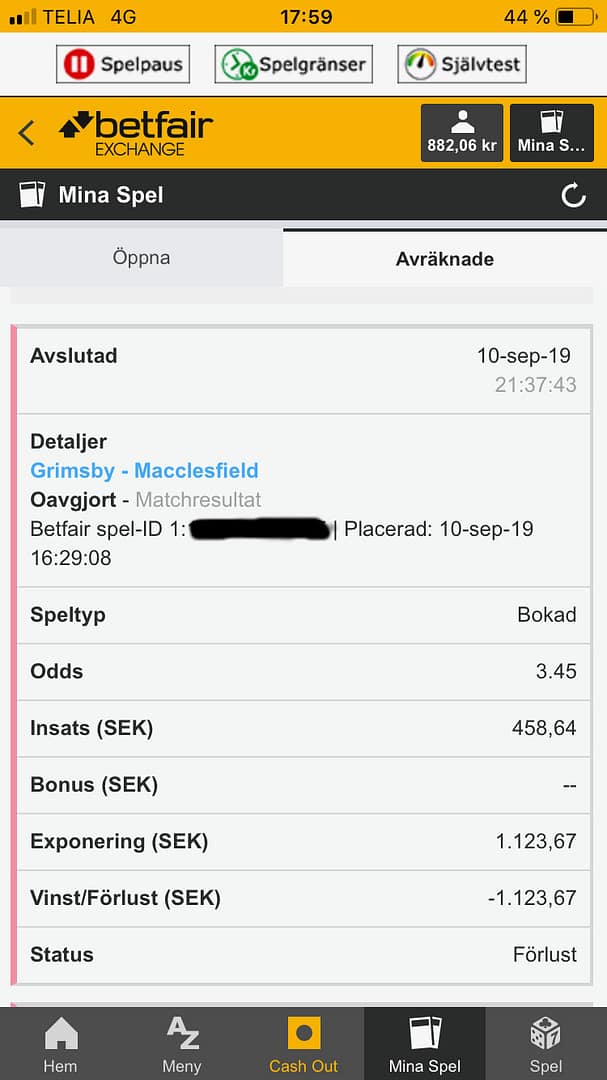Select the Avräknade tab
Image resolution: width=607 pixels, height=1080 pixels.
[x=445, y=259]
